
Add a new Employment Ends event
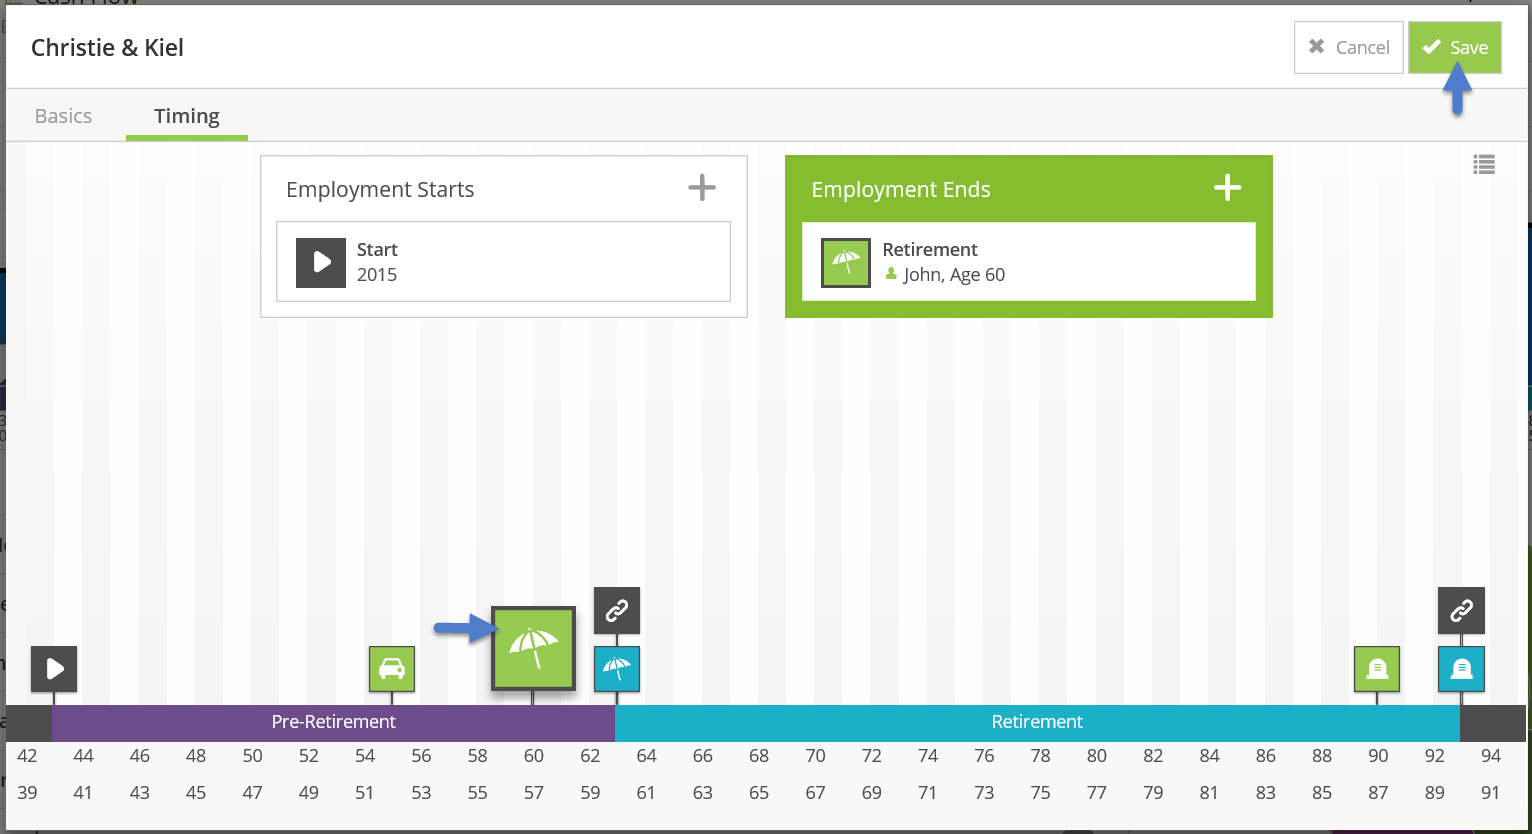pyautogui.click(x=1227, y=188)
